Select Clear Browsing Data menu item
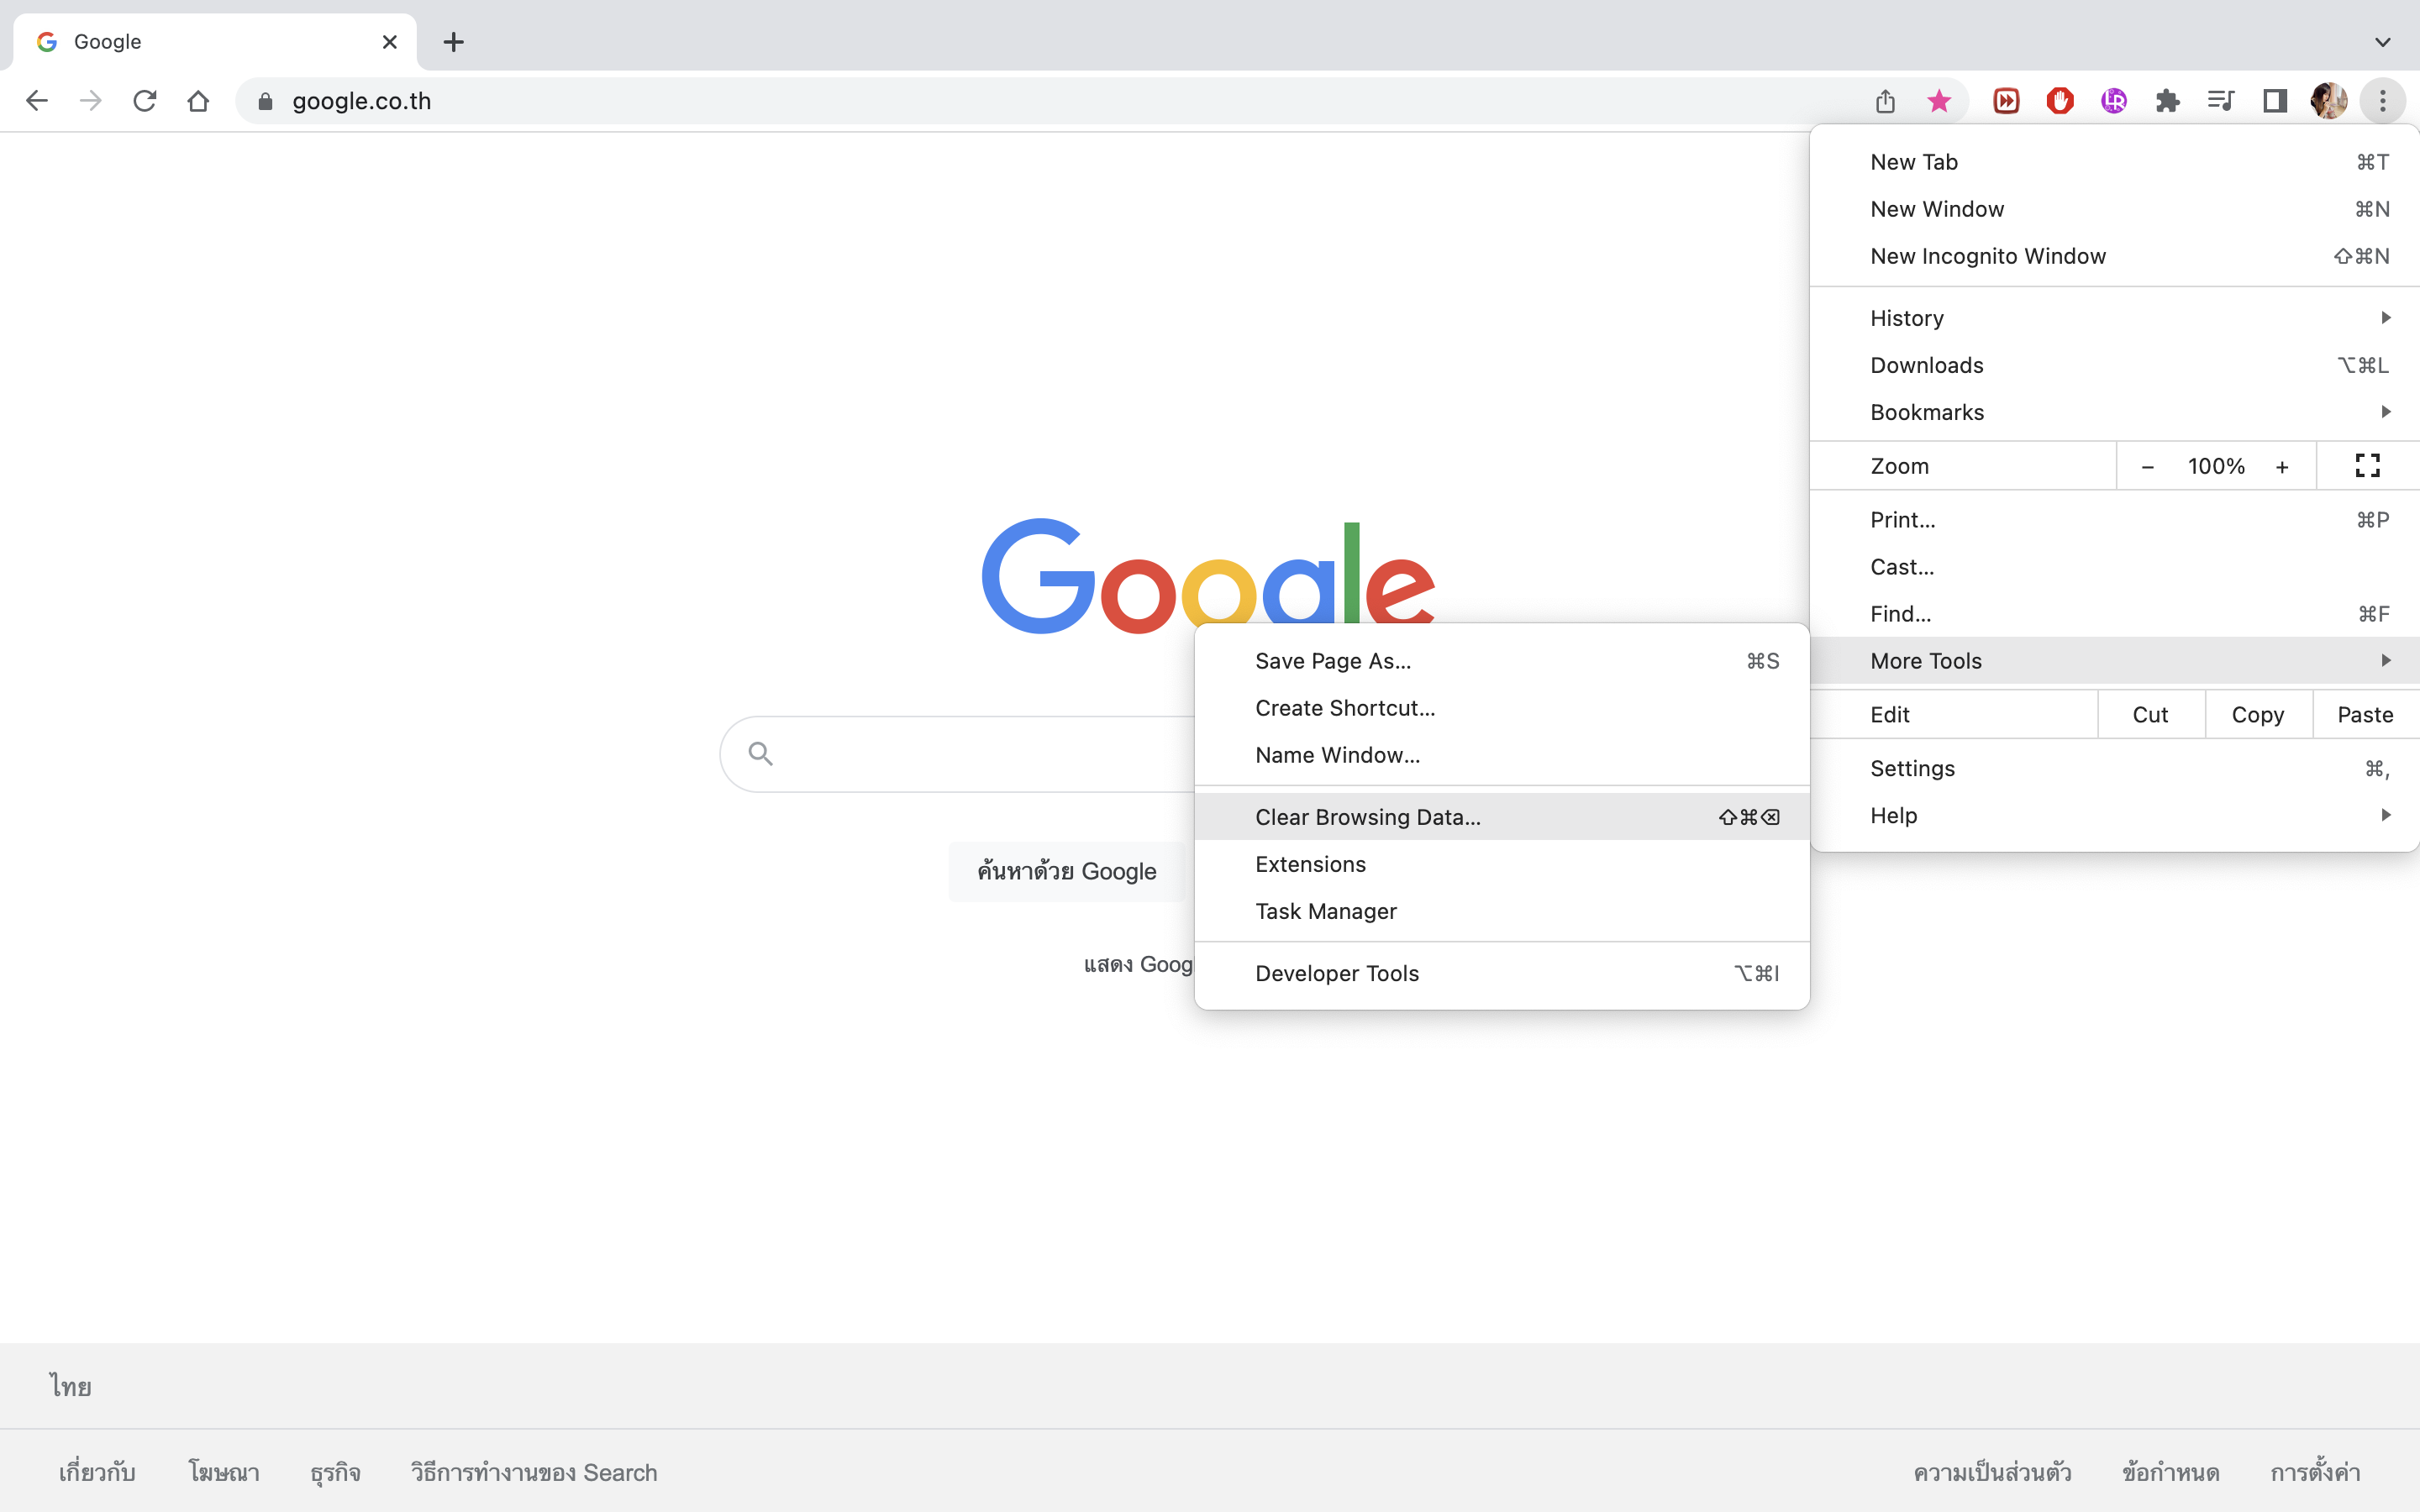Screen dimensions: 2420x1512 click(1367, 817)
